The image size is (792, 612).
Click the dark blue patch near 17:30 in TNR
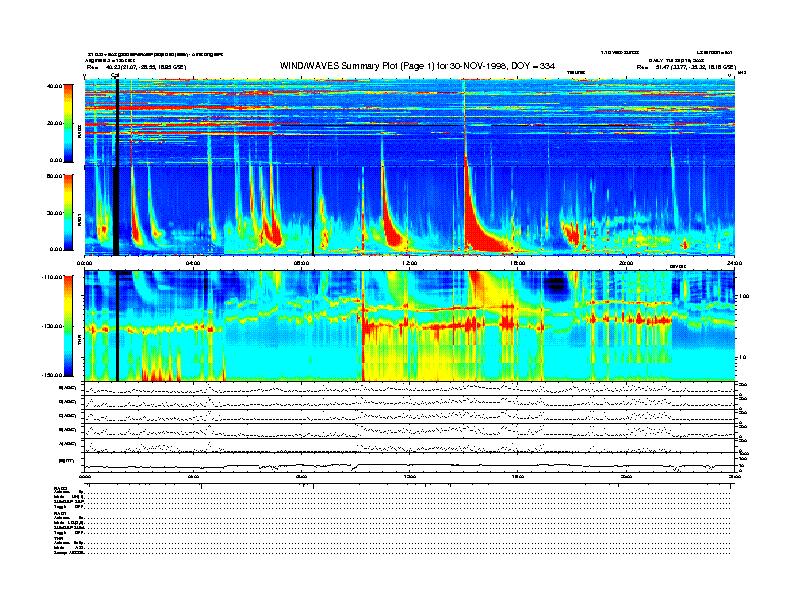556,285
